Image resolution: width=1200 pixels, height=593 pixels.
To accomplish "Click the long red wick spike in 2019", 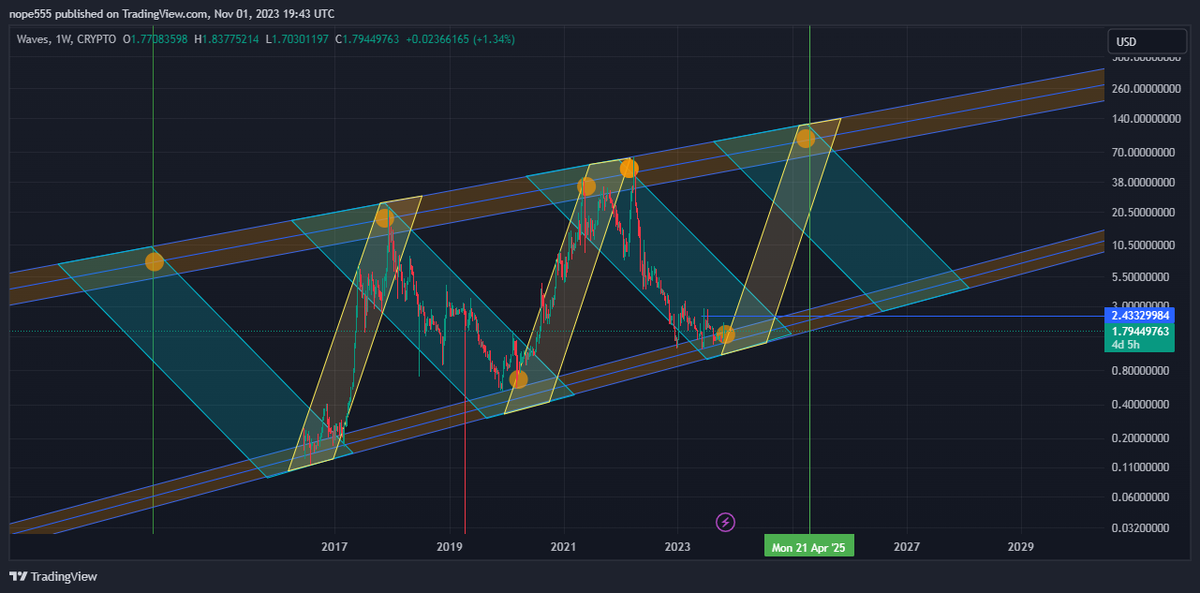I will tap(466, 480).
